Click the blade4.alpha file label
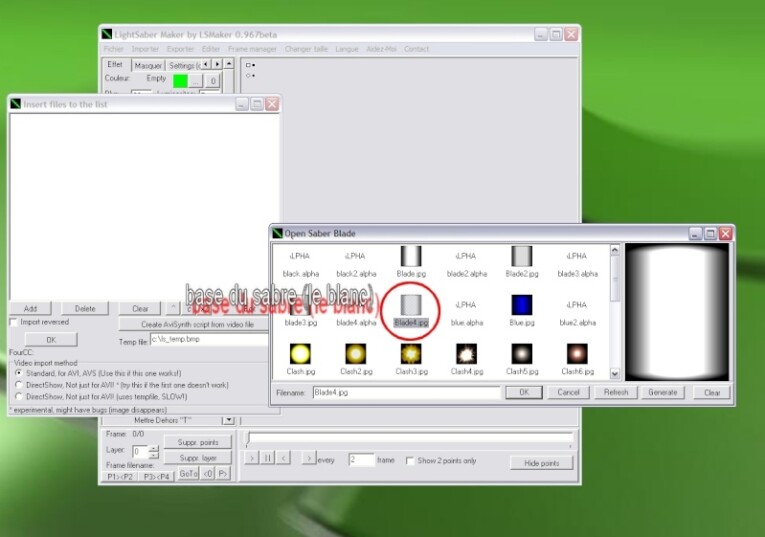The image size is (765, 537). (356, 322)
